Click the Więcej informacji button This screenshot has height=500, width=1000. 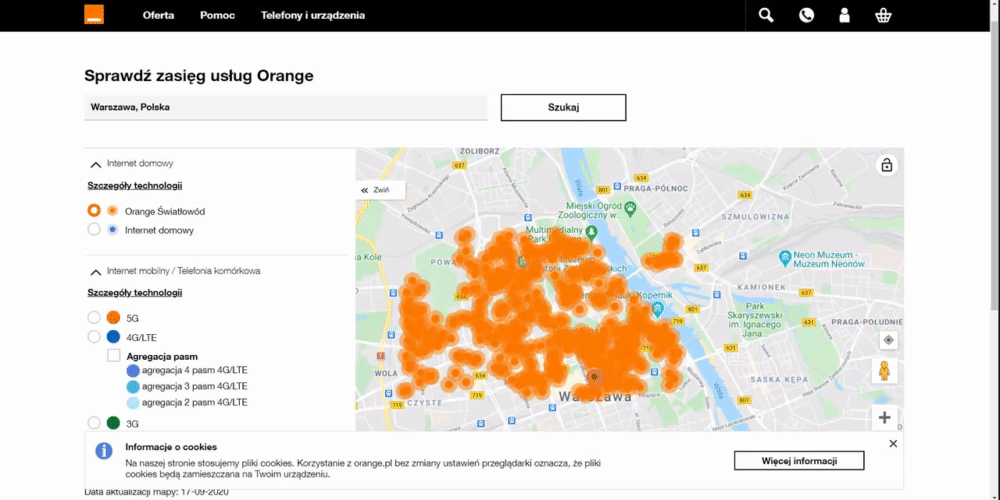point(799,460)
